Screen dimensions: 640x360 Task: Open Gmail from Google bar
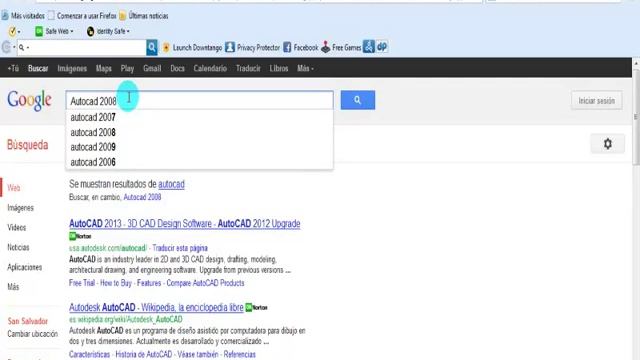pyautogui.click(x=152, y=69)
